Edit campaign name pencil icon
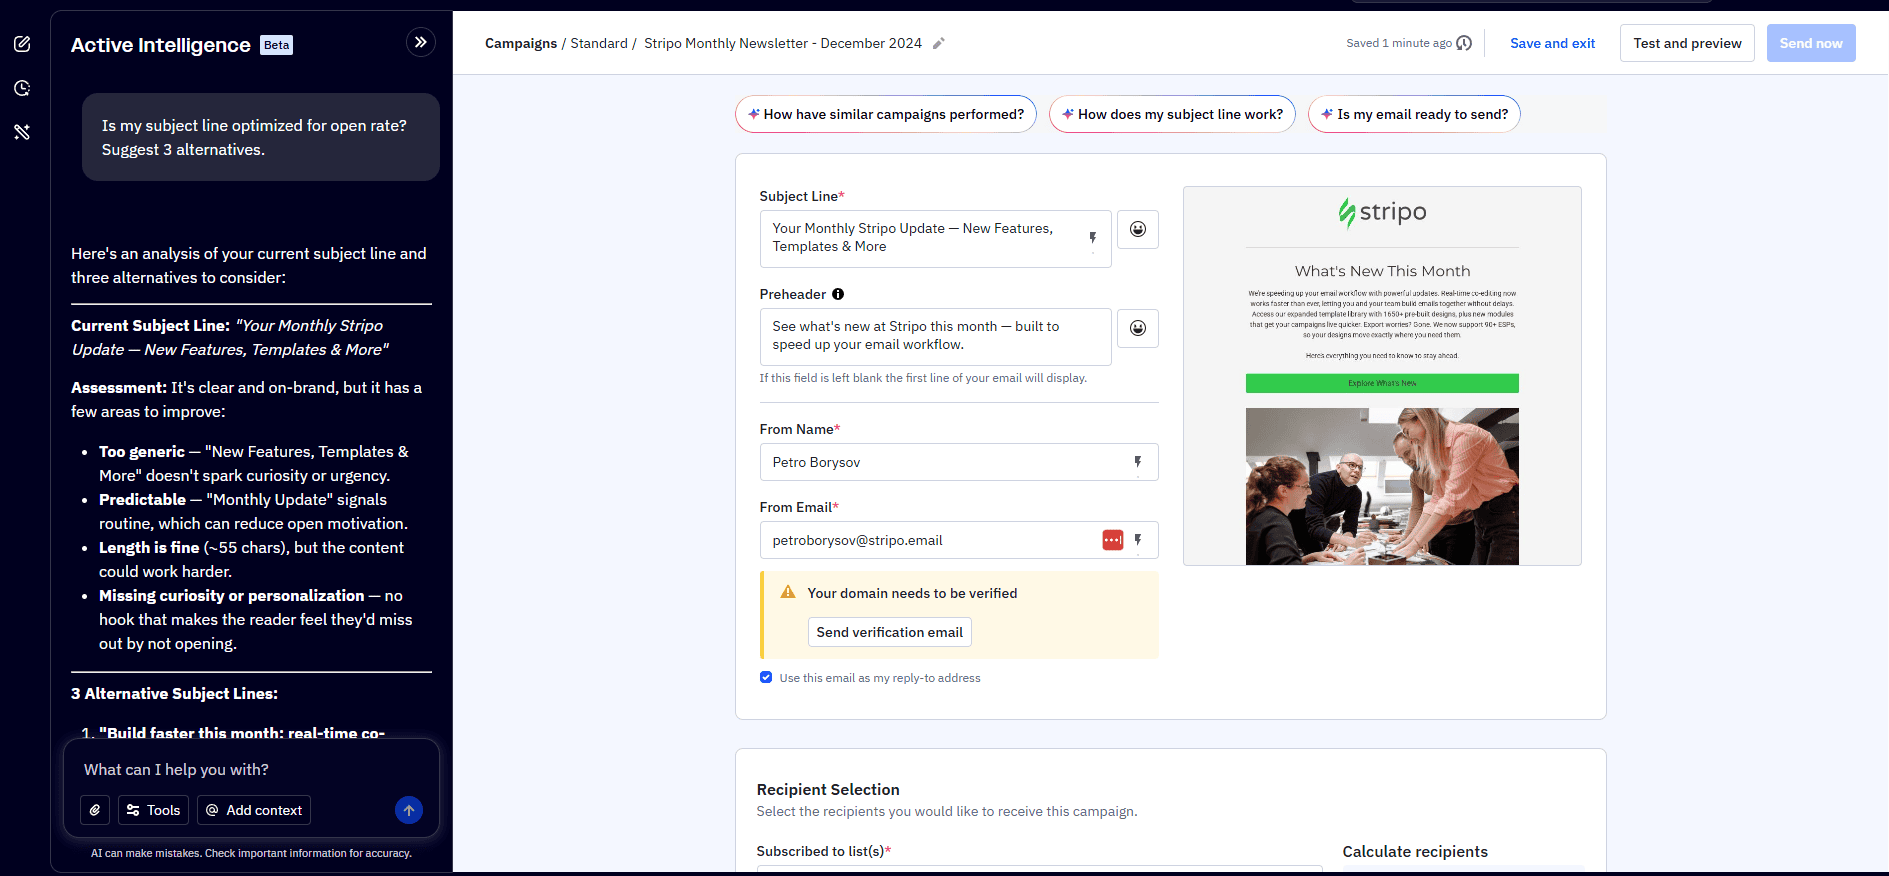 coord(938,43)
